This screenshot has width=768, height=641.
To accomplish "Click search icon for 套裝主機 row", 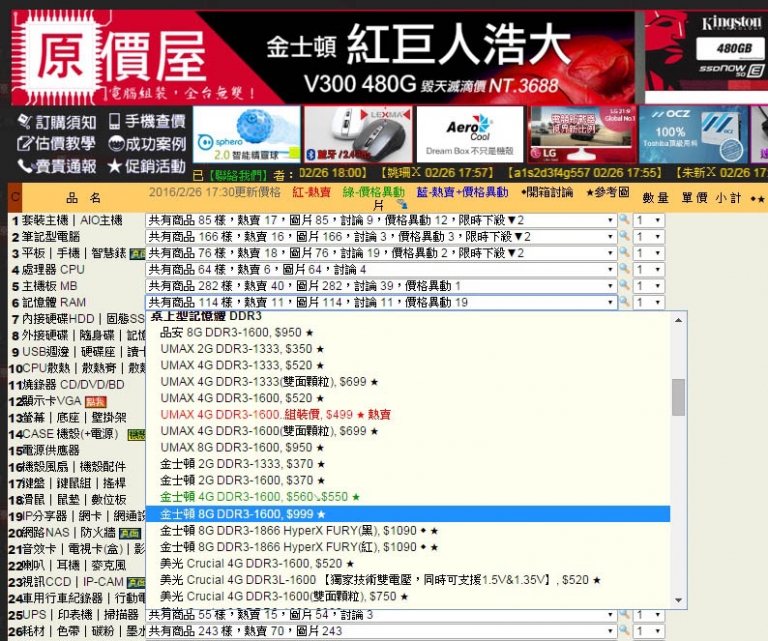I will (624, 220).
